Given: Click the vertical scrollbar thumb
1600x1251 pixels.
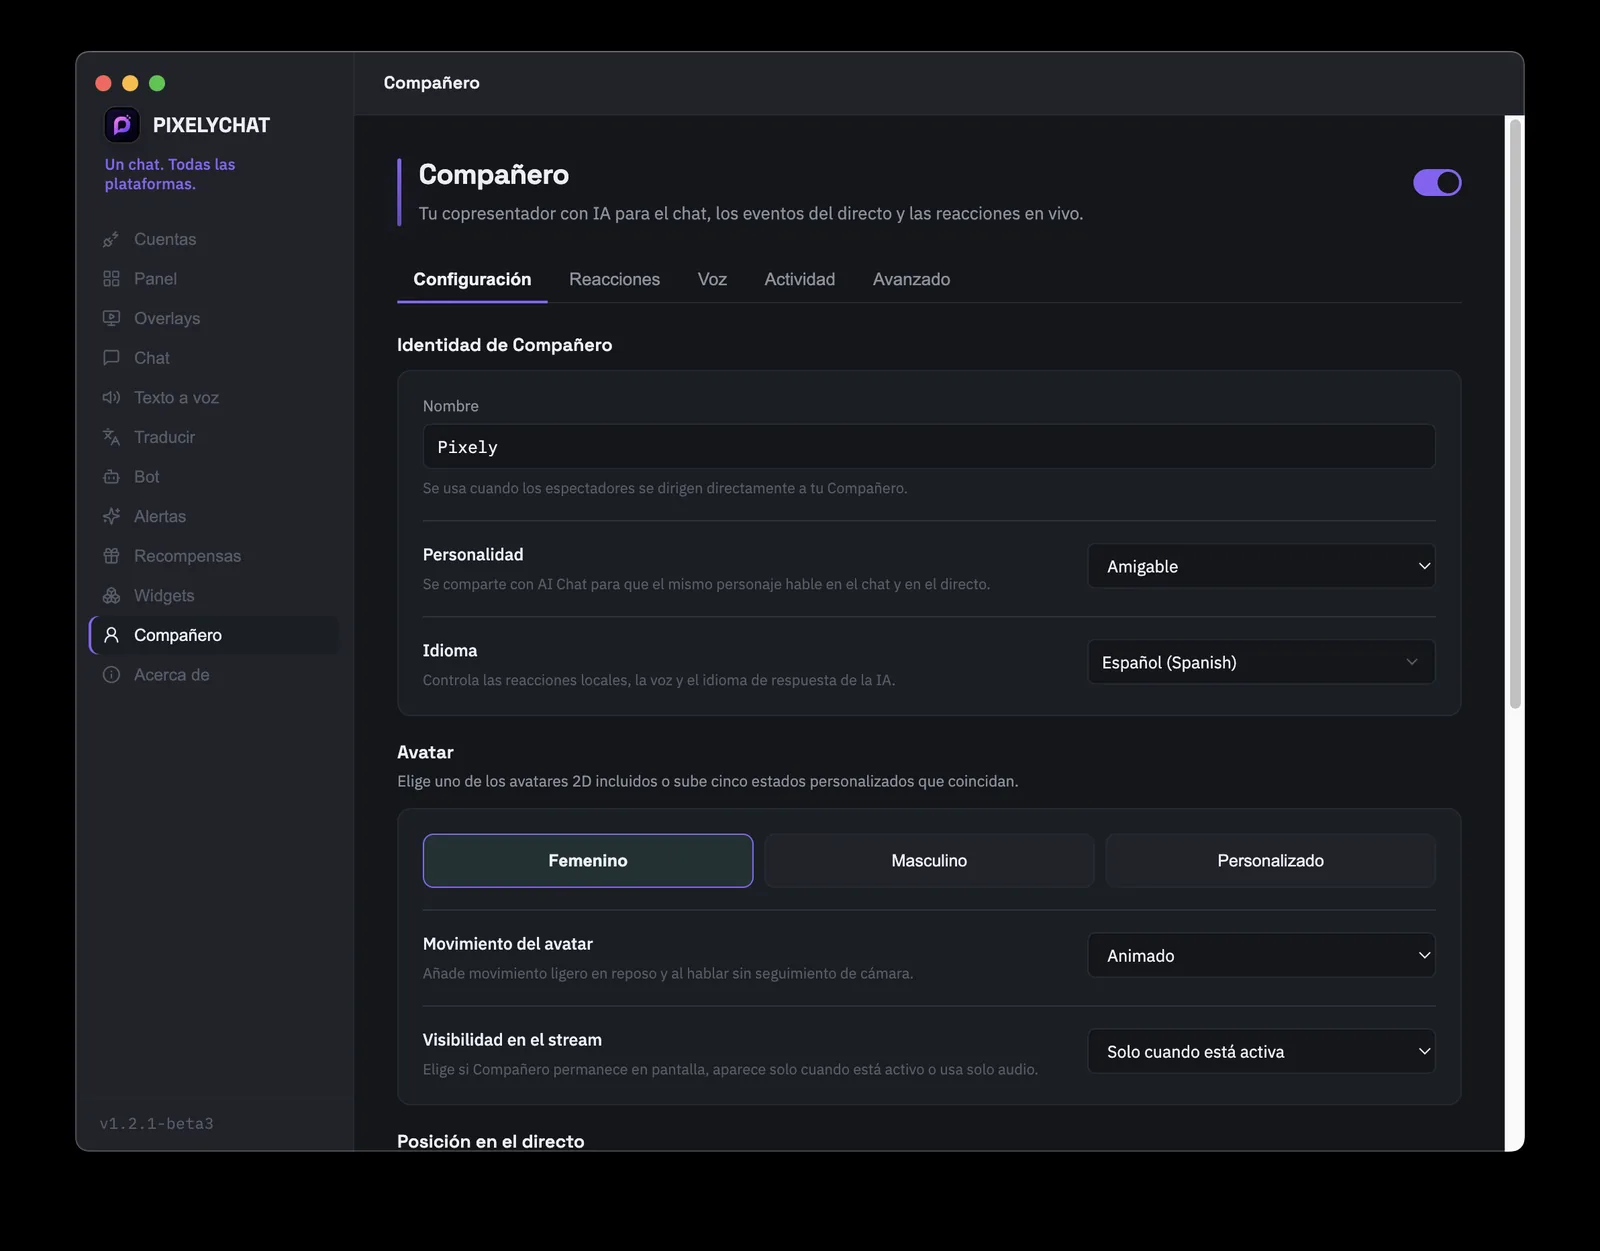Looking at the screenshot, I should pos(1515,414).
